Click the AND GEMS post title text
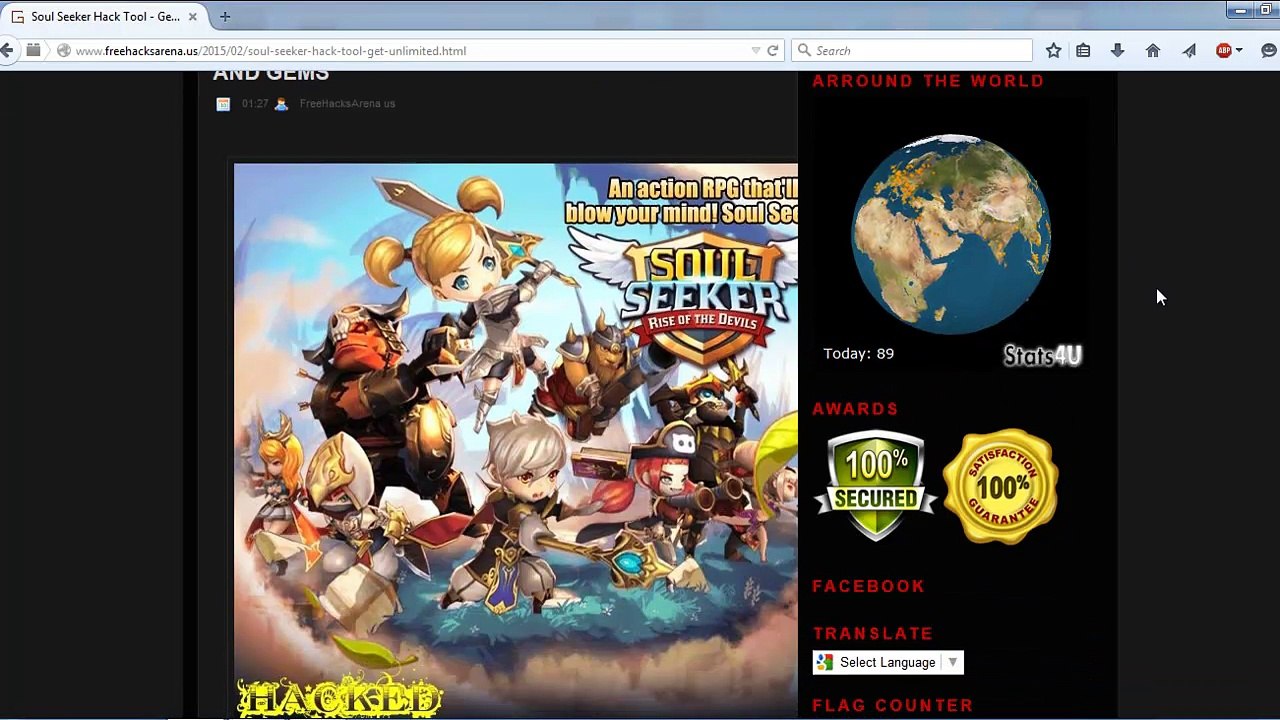This screenshot has height=720, width=1280. coord(271,74)
